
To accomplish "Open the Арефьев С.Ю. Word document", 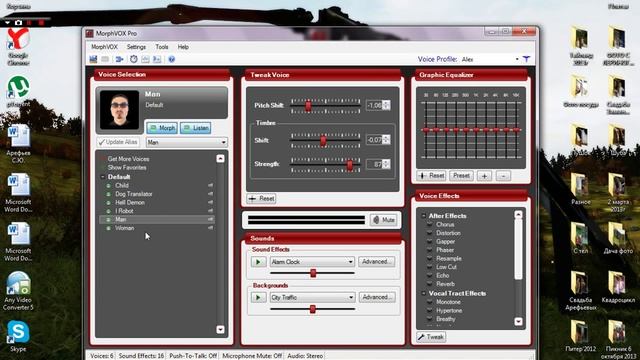I will point(18,144).
